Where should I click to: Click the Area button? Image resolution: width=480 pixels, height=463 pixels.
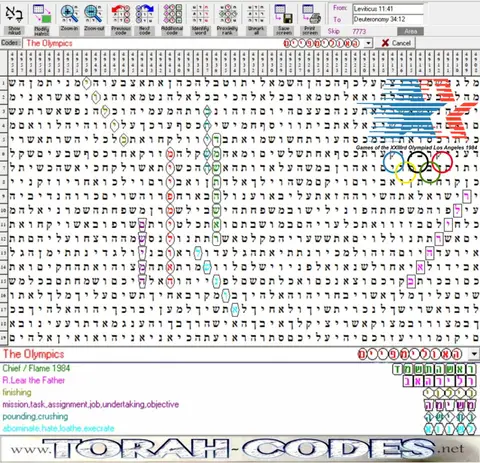click(x=410, y=31)
